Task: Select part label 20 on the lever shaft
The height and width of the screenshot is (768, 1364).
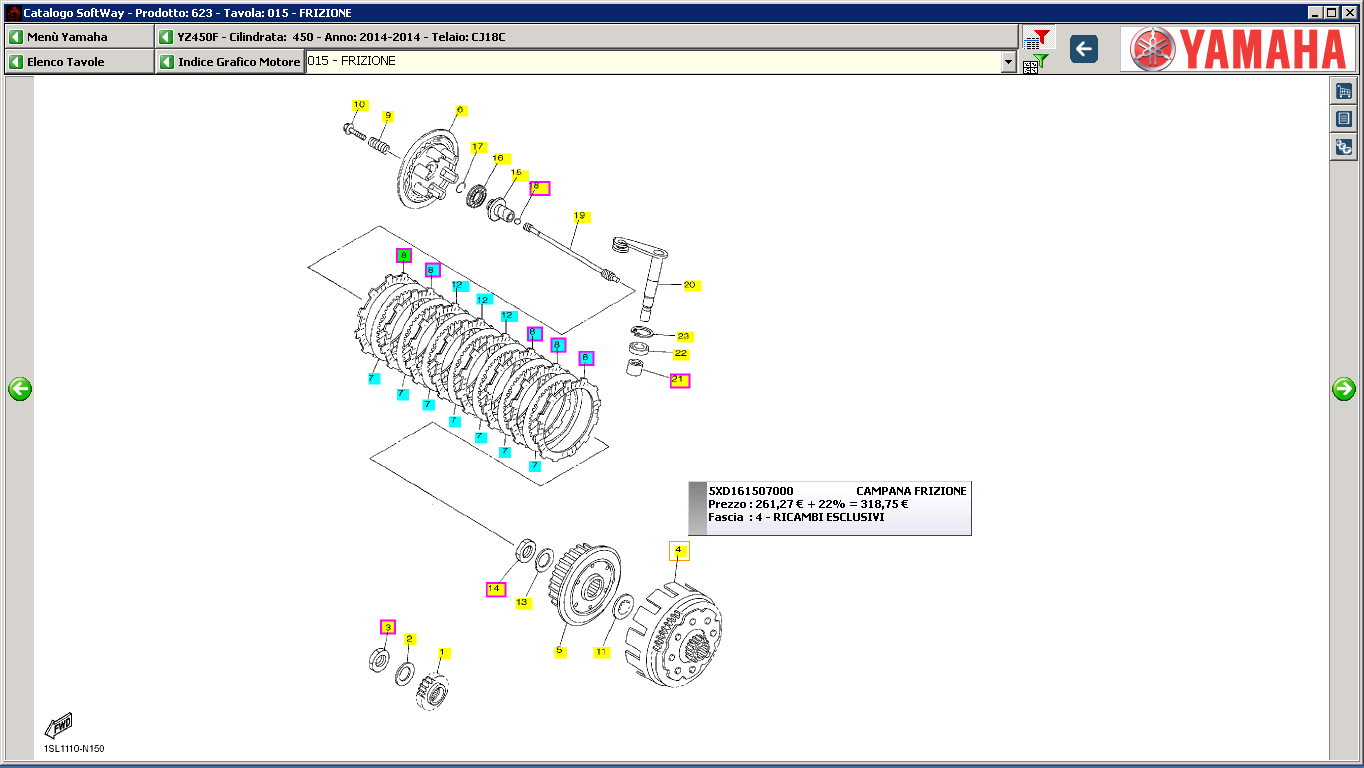Action: click(690, 285)
